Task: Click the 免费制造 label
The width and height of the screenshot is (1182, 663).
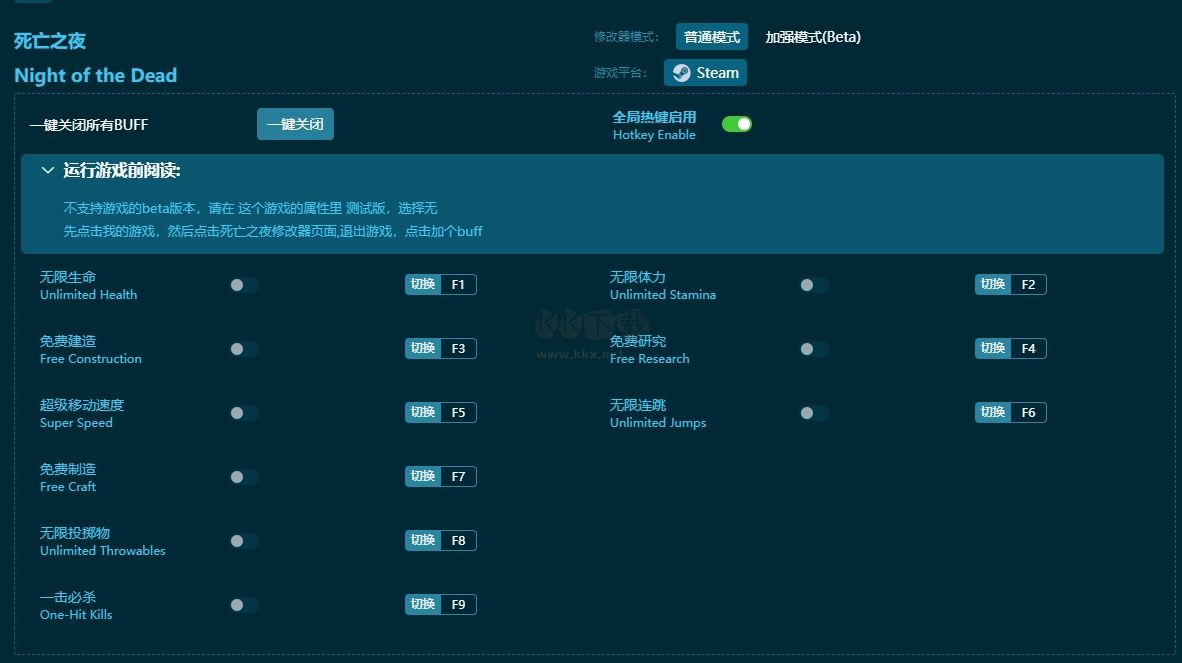Action: click(x=68, y=469)
